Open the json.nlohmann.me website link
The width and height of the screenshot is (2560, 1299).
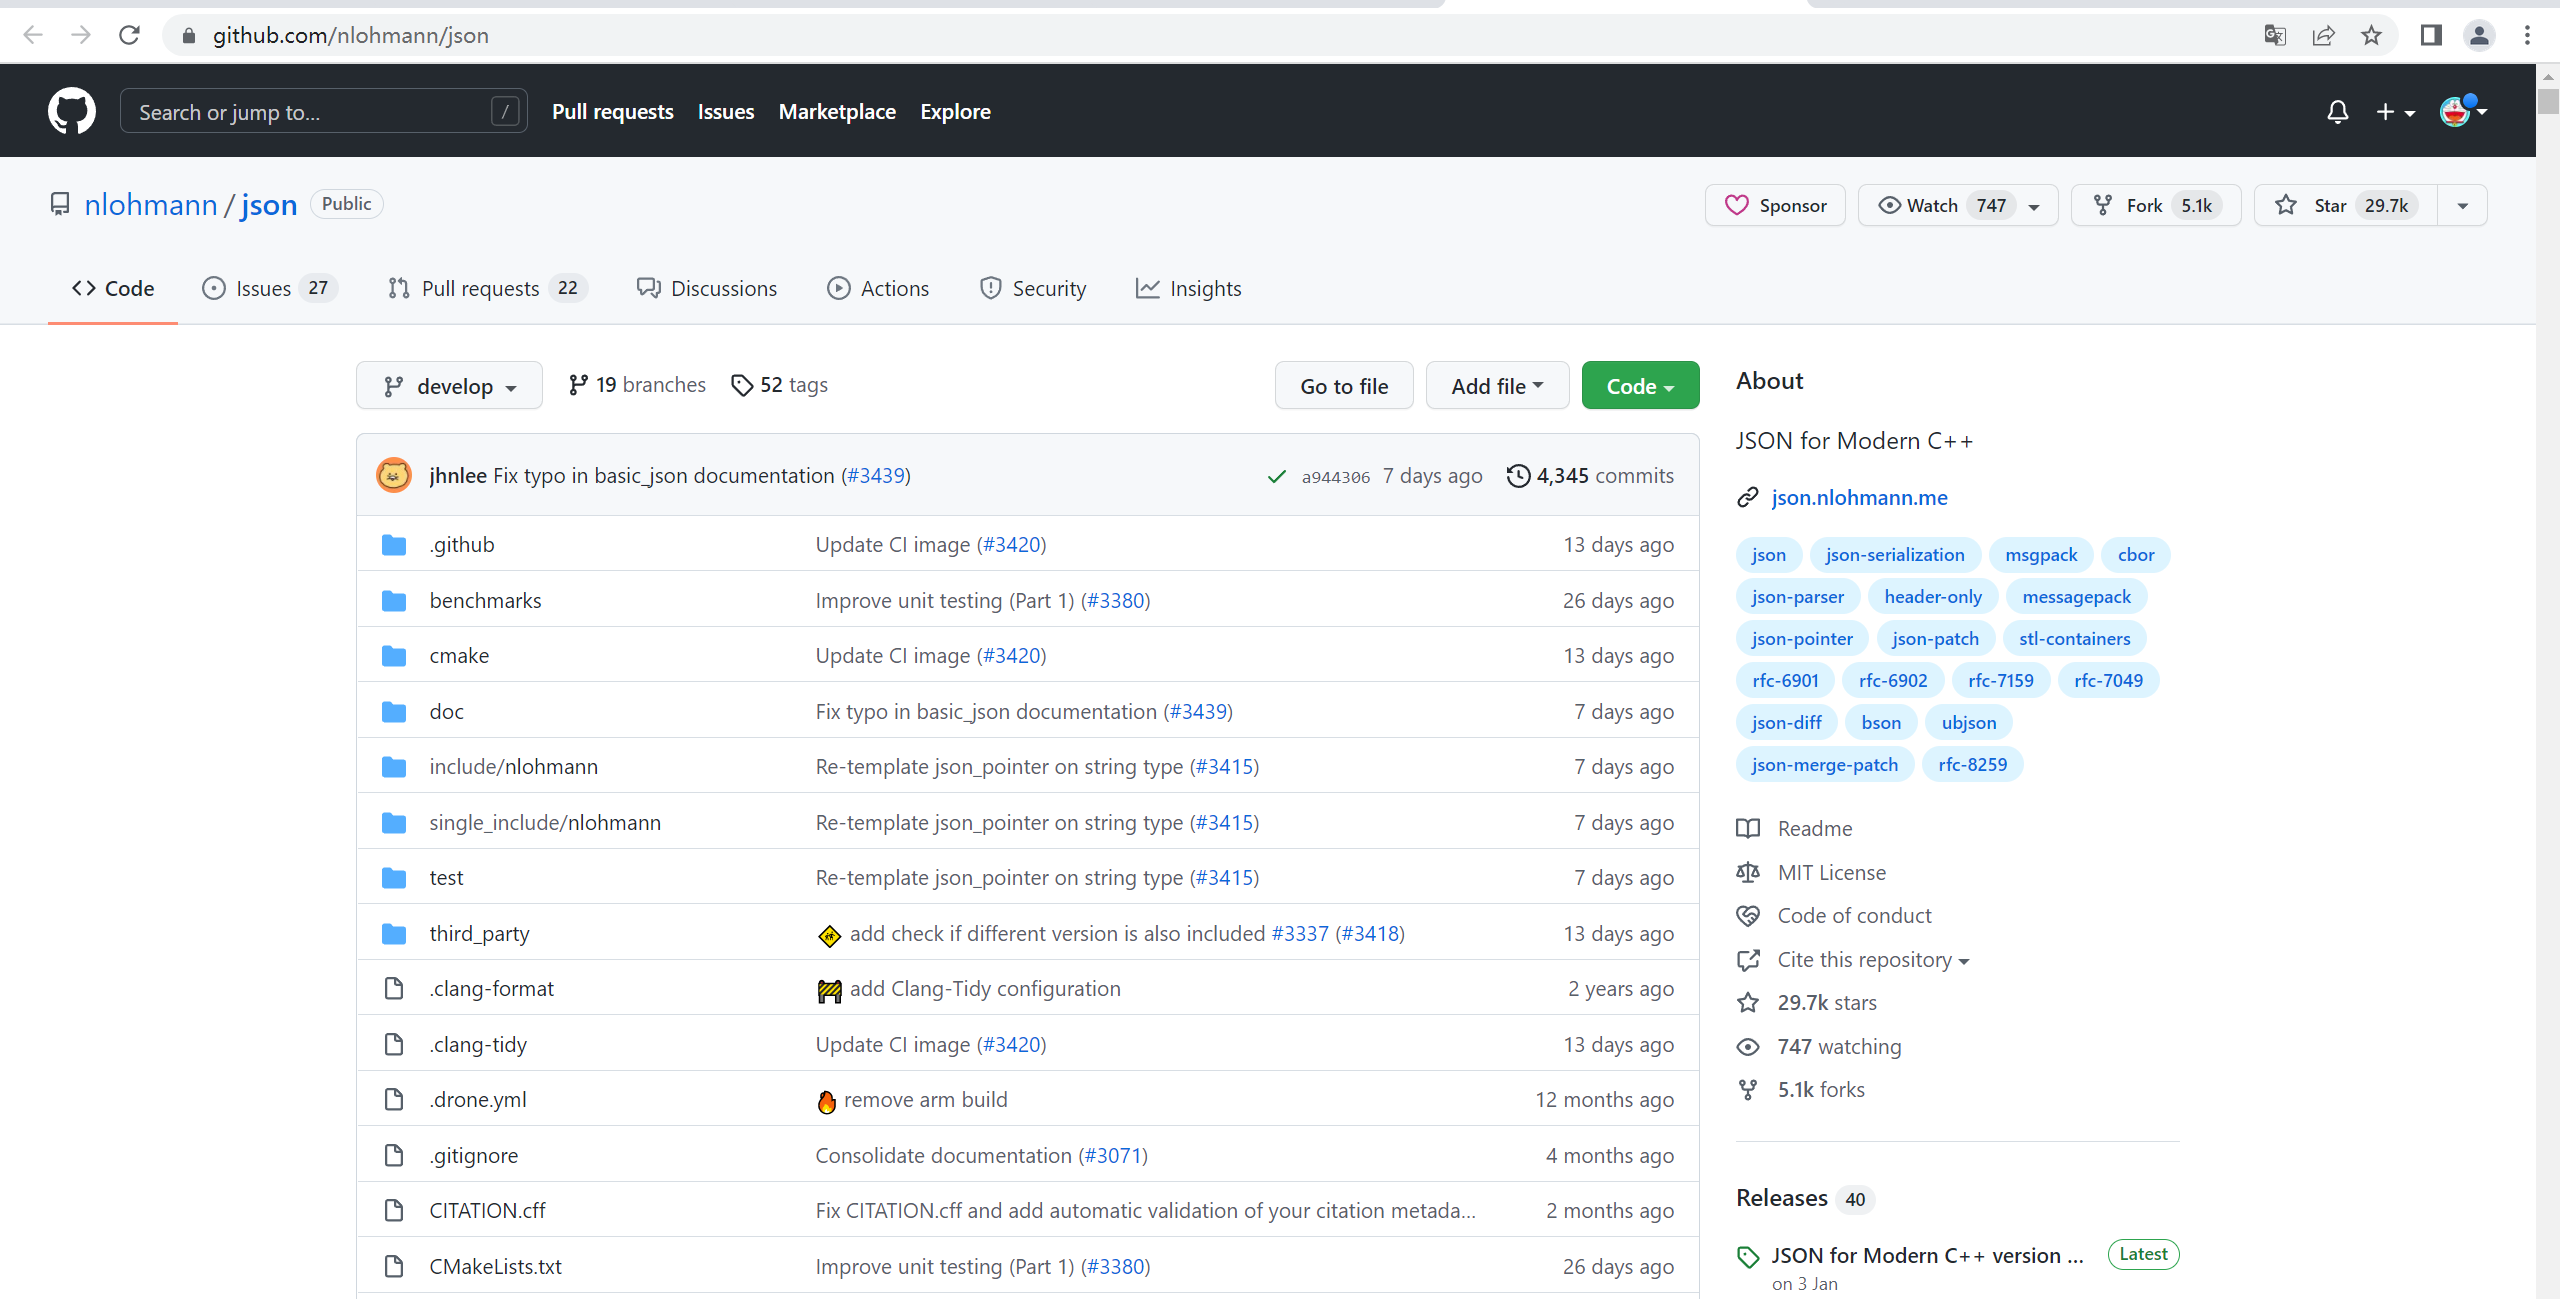[x=1859, y=497]
